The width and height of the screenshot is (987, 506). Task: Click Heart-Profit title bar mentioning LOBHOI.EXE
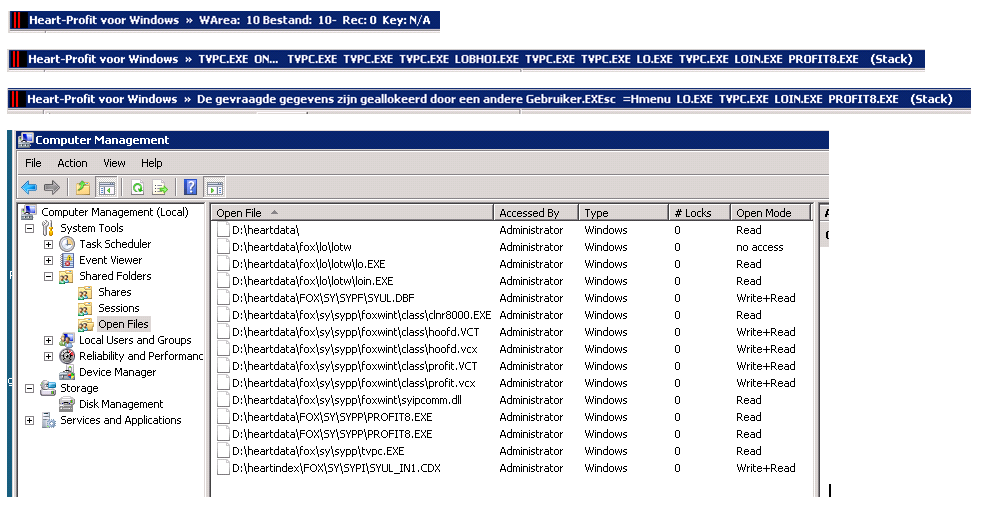pyautogui.click(x=466, y=59)
